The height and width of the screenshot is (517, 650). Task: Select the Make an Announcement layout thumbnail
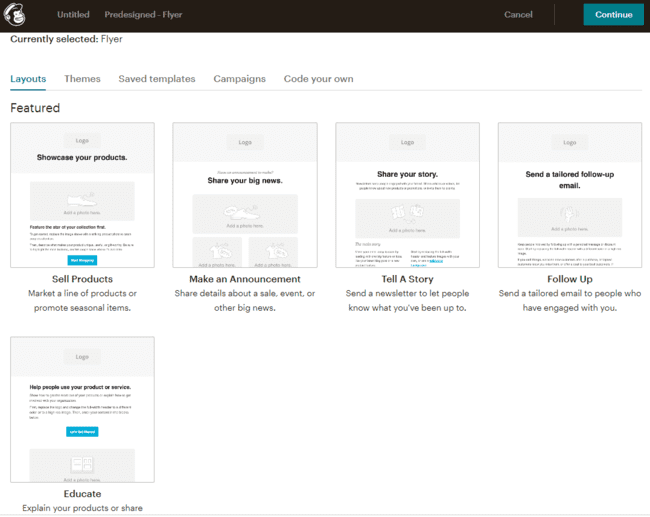(245, 195)
